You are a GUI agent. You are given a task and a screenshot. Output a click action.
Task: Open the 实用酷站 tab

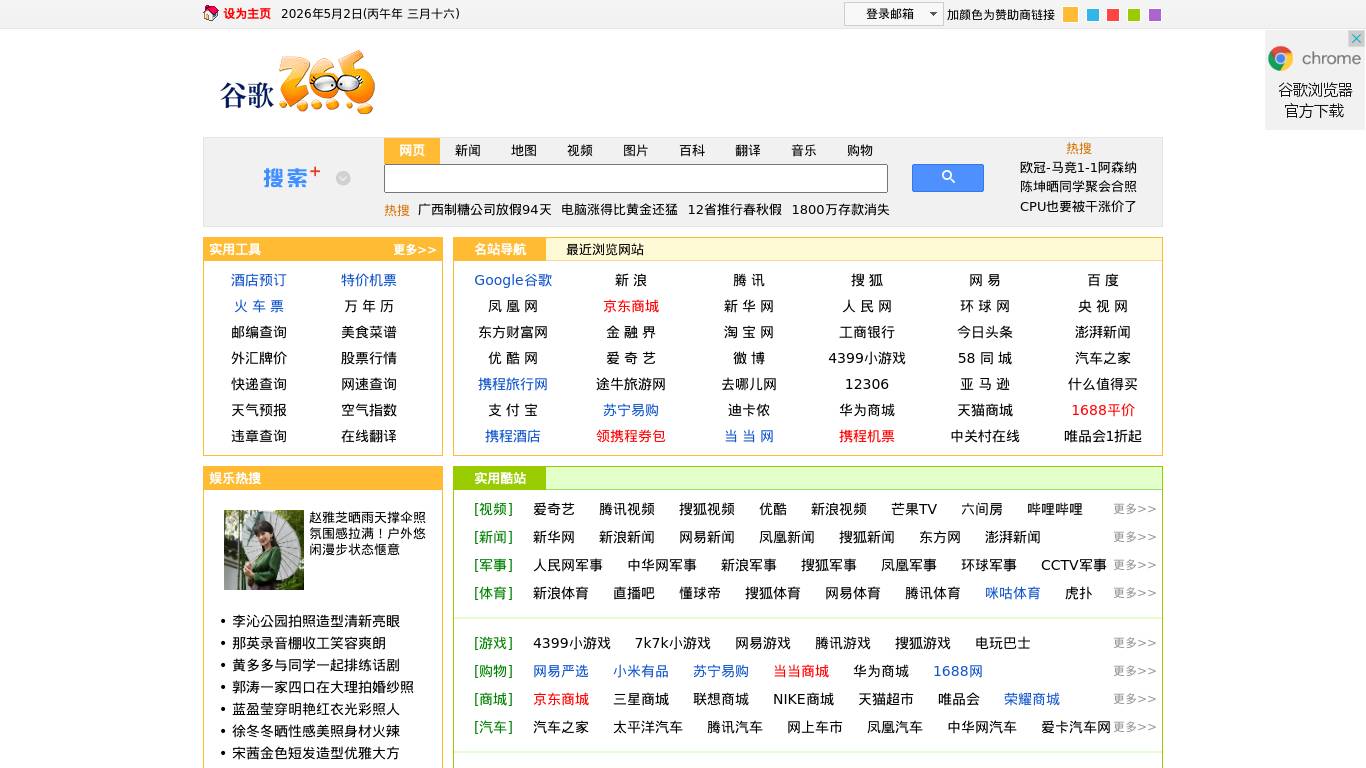(x=500, y=478)
